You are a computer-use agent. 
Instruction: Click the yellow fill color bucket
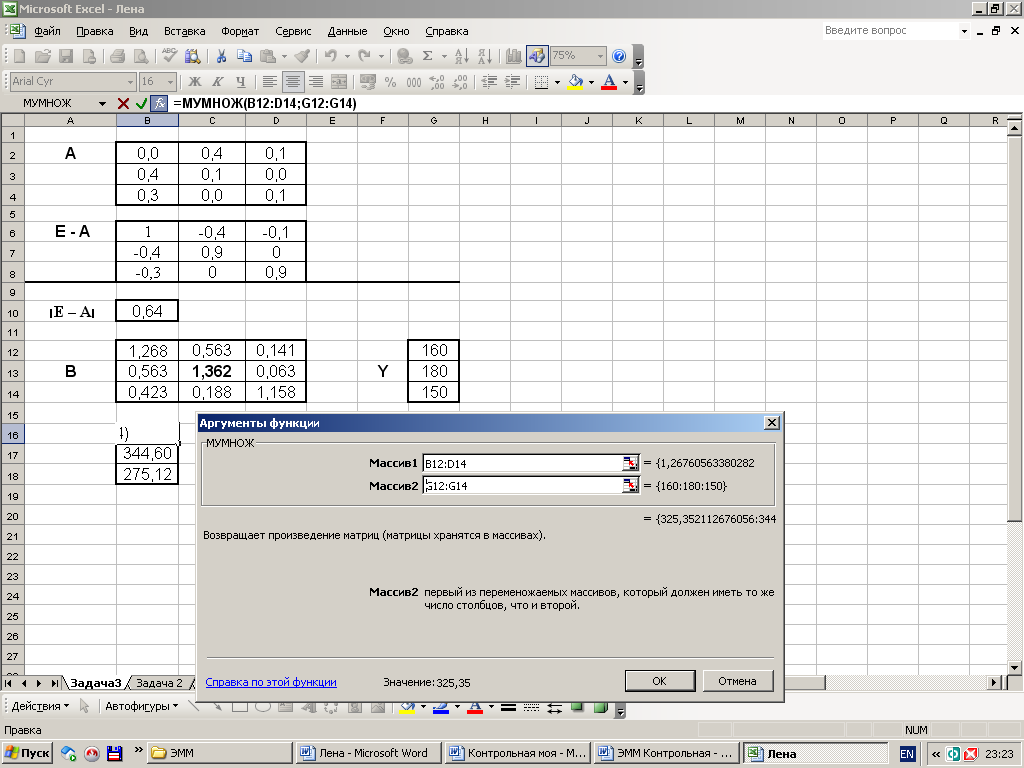coord(575,82)
